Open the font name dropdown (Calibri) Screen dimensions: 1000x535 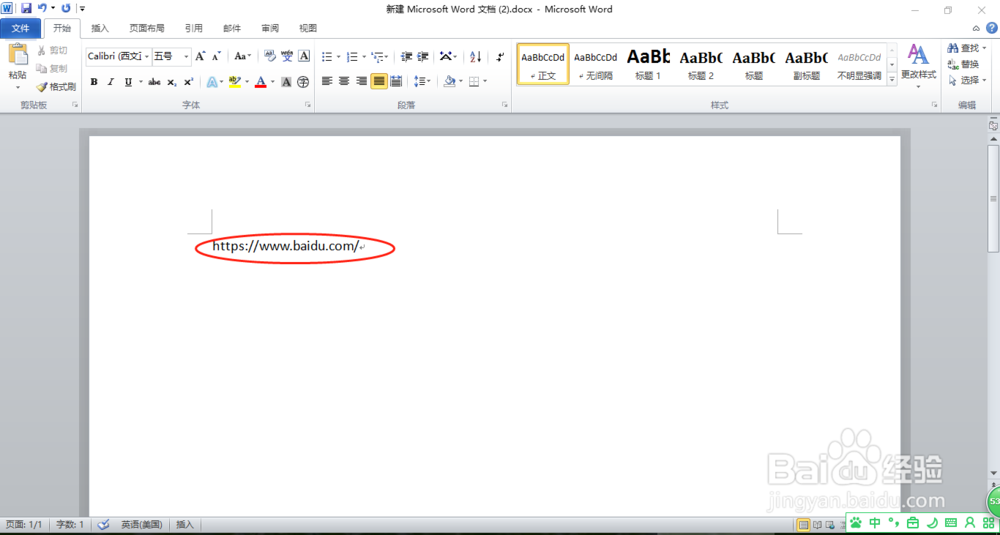coord(147,57)
